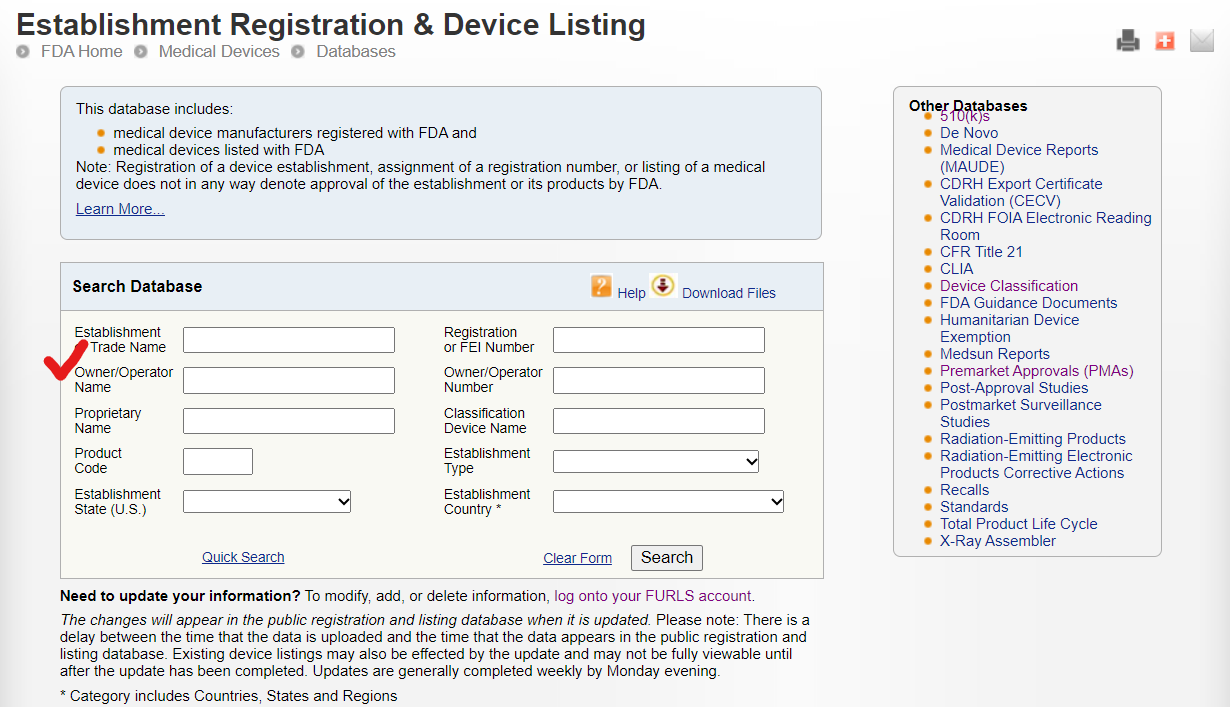The width and height of the screenshot is (1230, 707).
Task: Click the Clear Form link
Action: point(577,558)
